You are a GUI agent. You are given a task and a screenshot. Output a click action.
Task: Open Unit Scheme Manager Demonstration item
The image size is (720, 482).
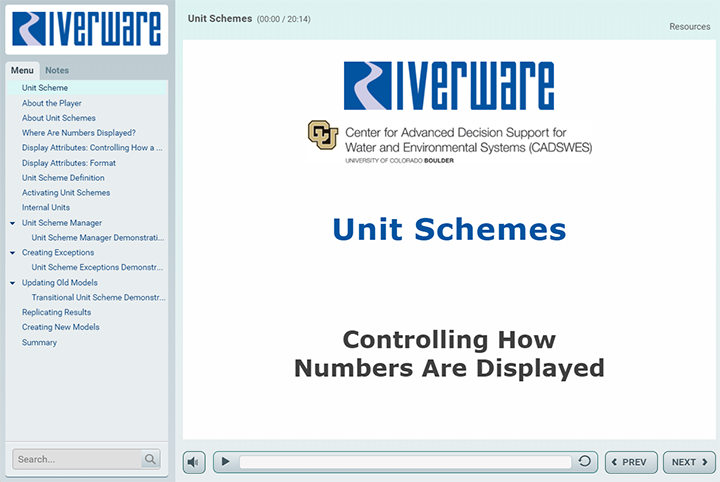click(x=98, y=238)
